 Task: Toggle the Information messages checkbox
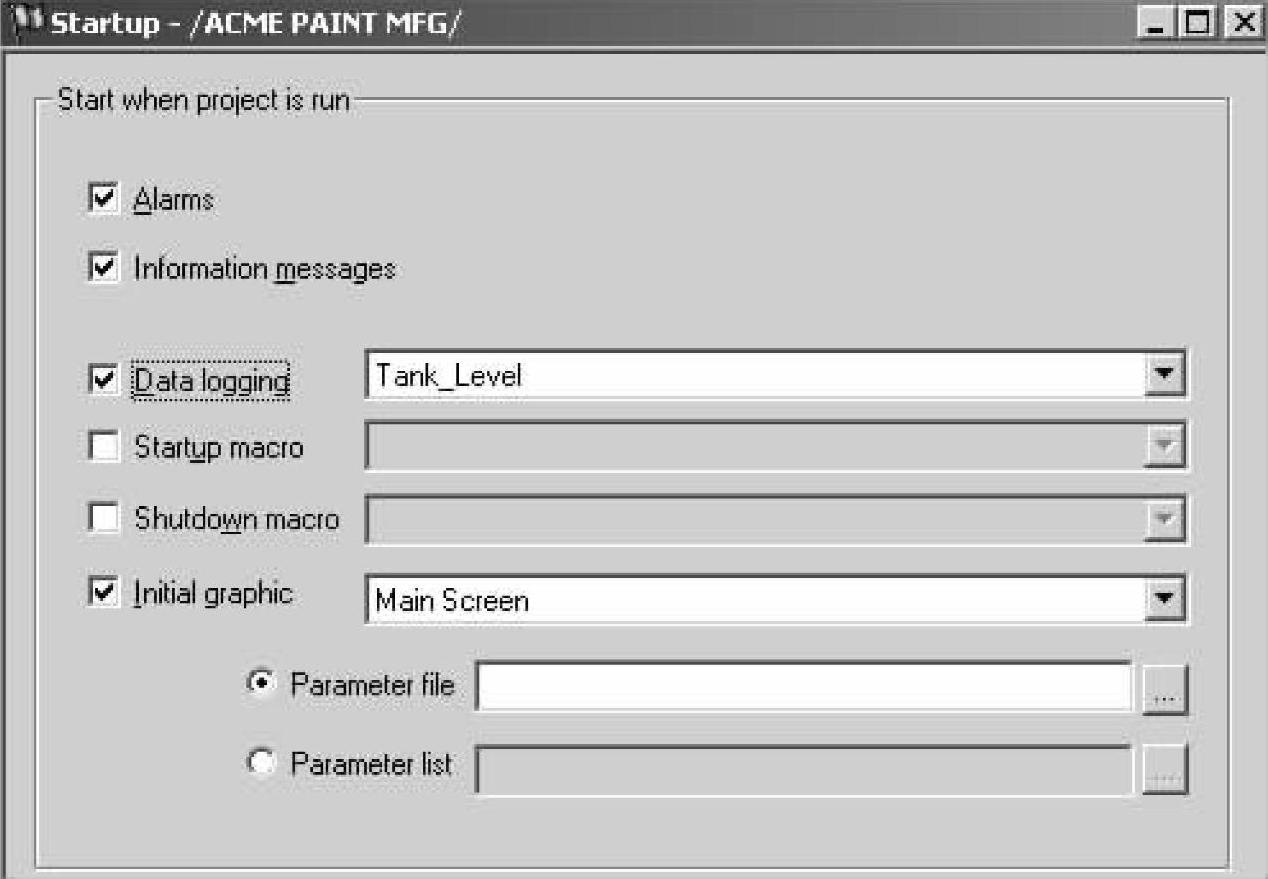pyautogui.click(x=104, y=269)
